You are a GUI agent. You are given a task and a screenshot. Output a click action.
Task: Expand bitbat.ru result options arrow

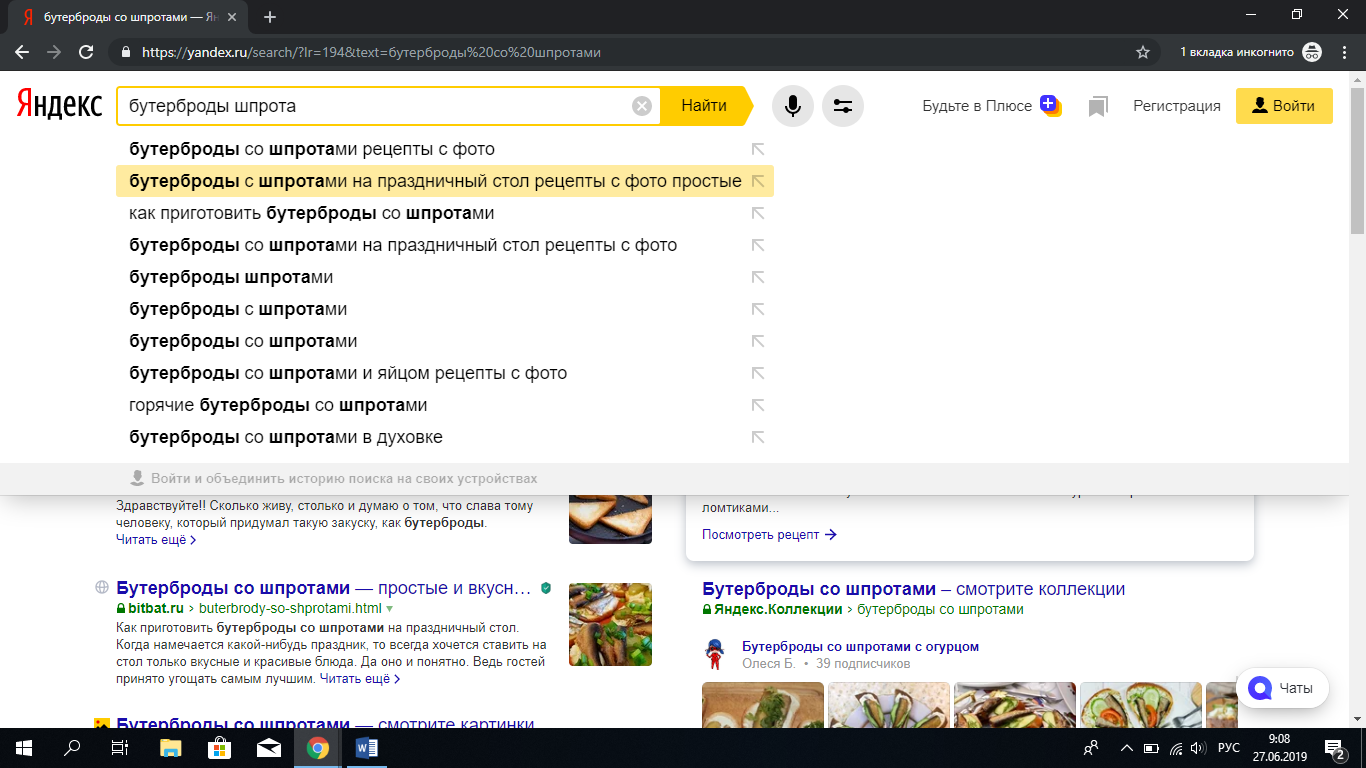point(390,608)
